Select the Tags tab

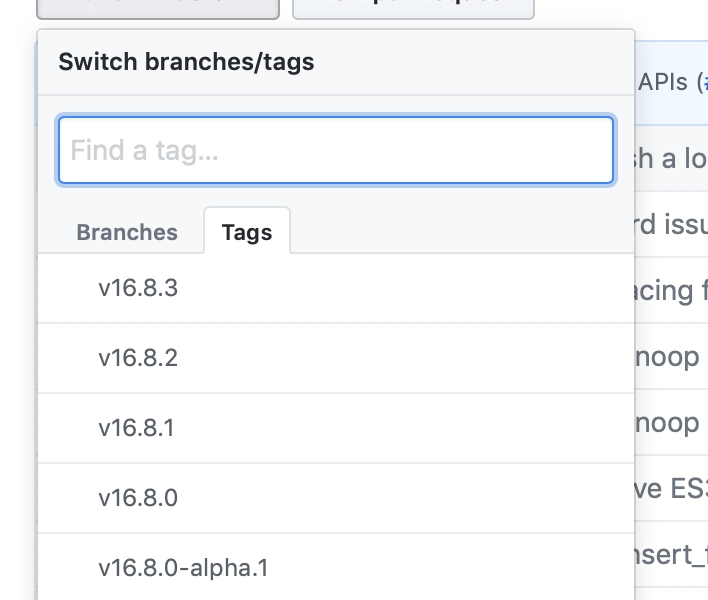[x=247, y=232]
